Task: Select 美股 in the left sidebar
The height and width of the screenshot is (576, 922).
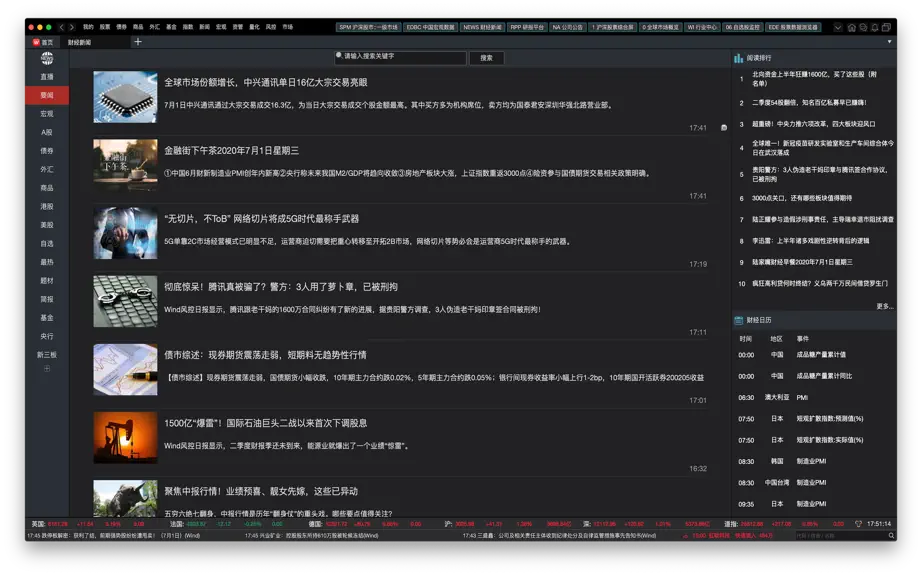Action: click(x=47, y=225)
